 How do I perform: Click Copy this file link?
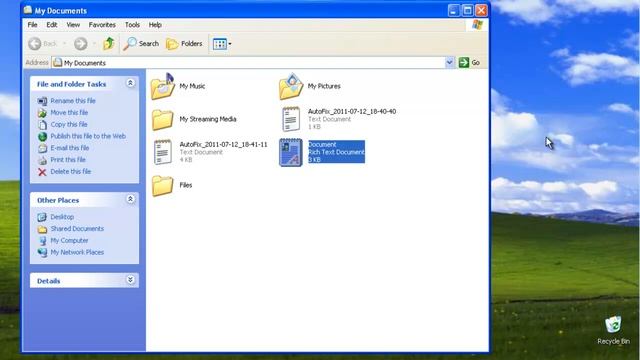click(69, 124)
